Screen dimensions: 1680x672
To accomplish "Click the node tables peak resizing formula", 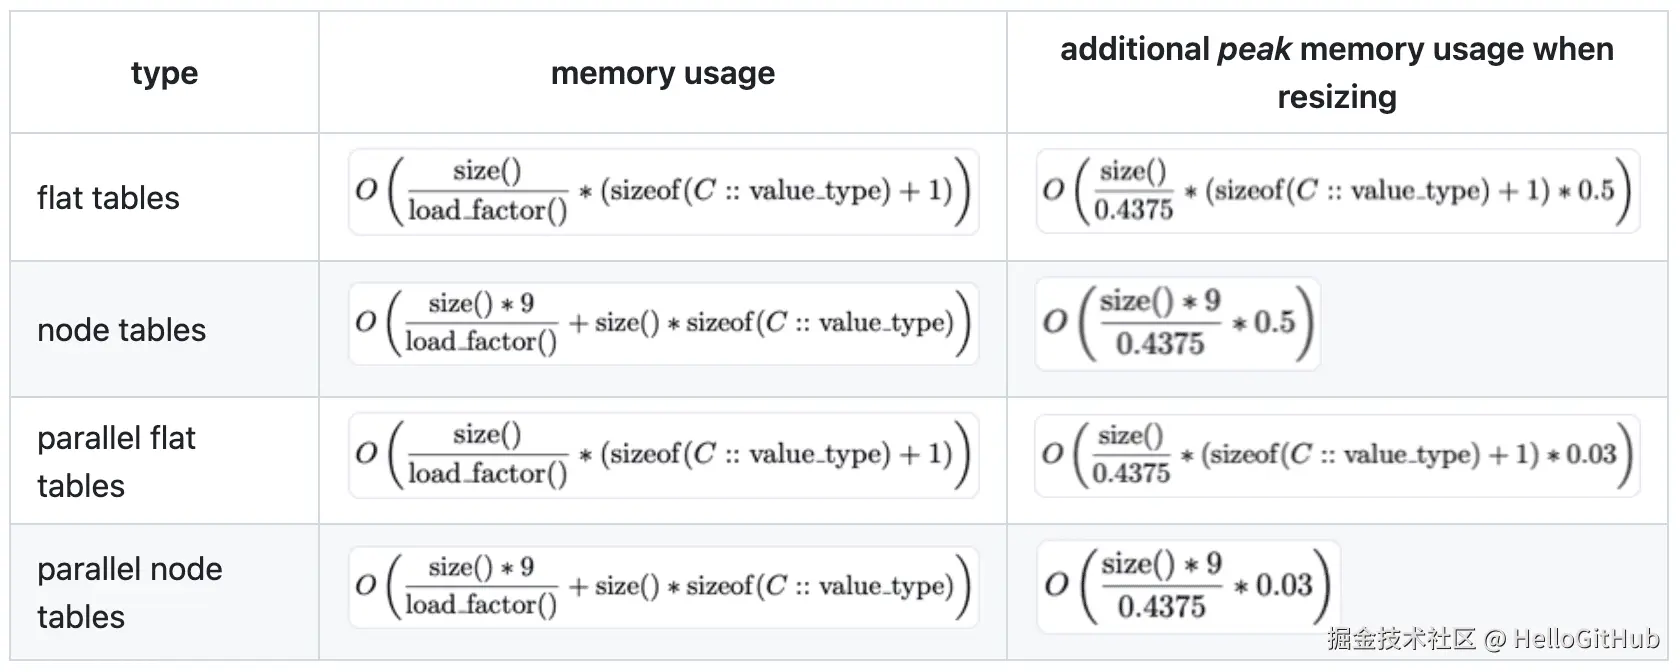I will tap(1177, 323).
